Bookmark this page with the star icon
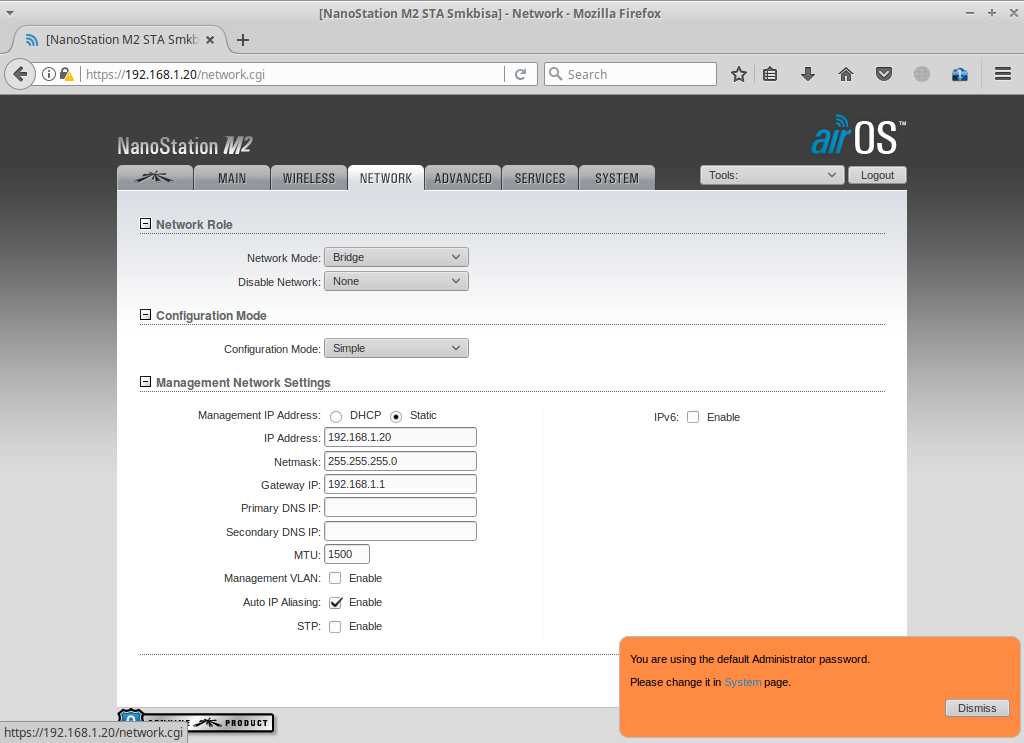Viewport: 1024px width, 743px height. [739, 74]
